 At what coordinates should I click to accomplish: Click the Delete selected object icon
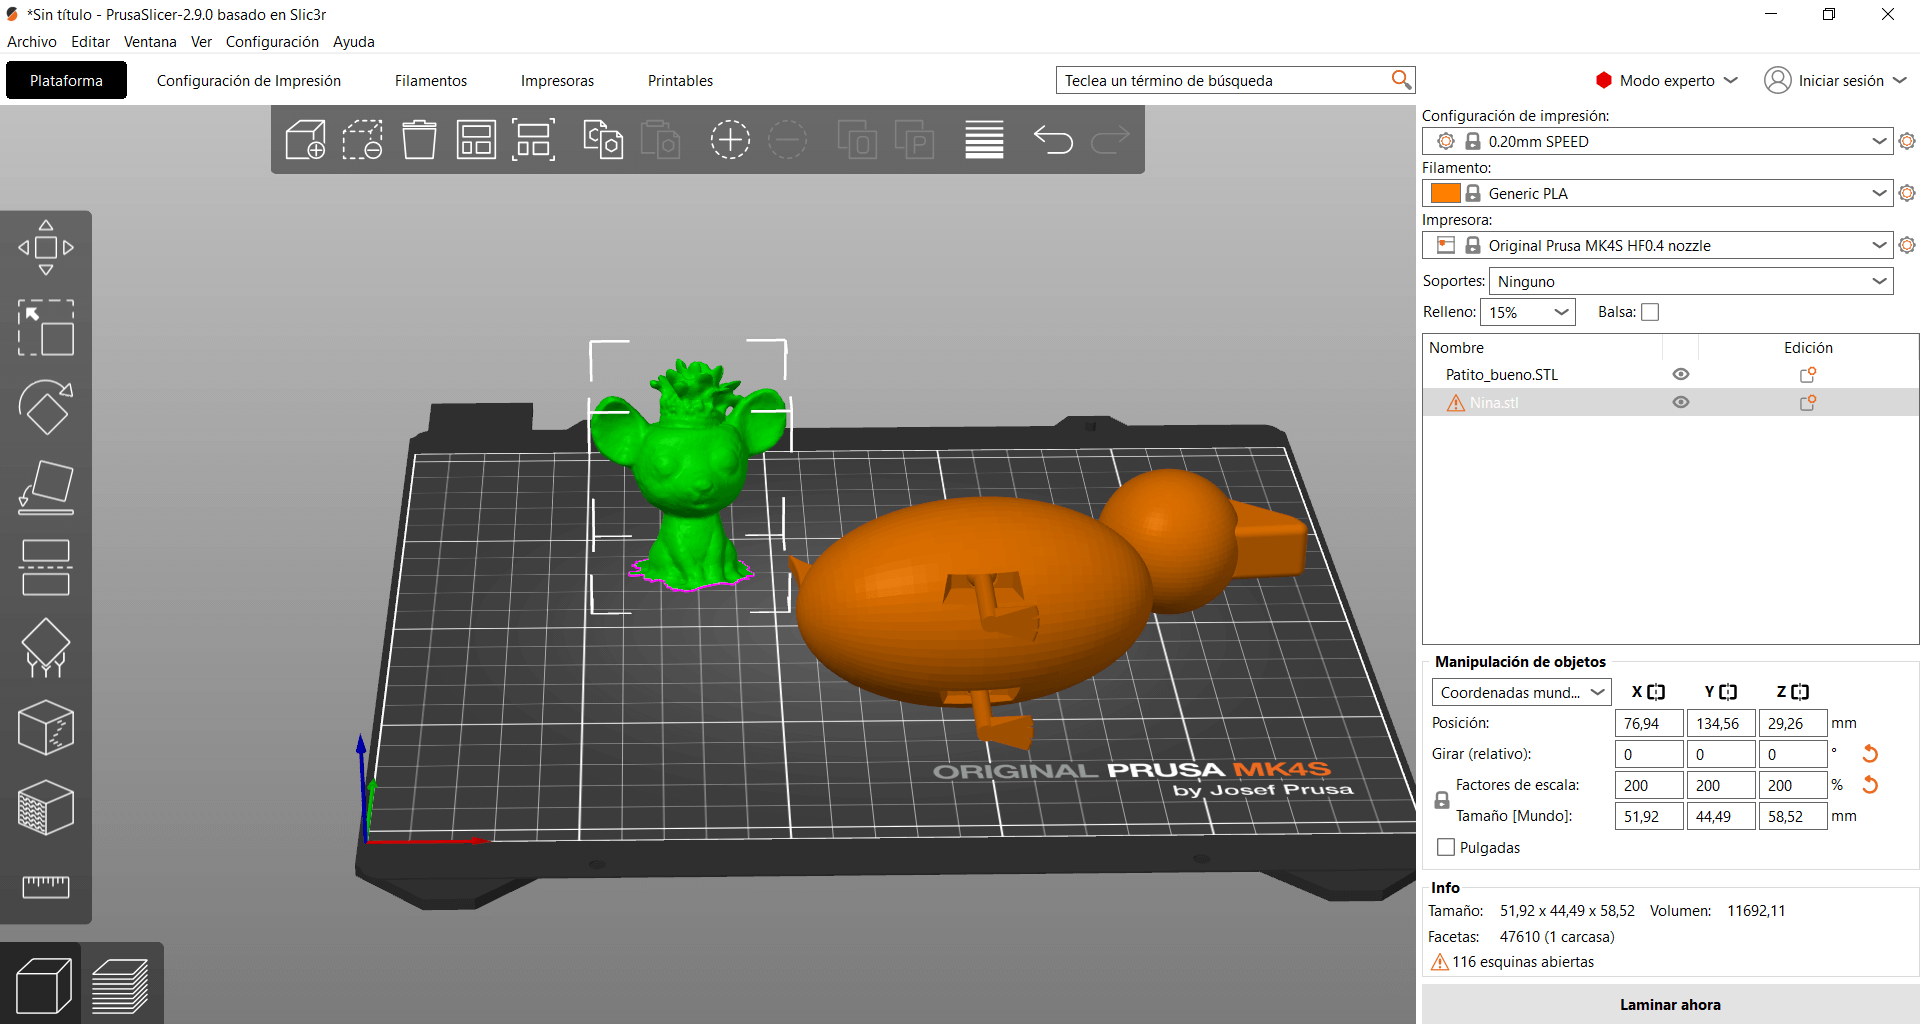tap(362, 140)
